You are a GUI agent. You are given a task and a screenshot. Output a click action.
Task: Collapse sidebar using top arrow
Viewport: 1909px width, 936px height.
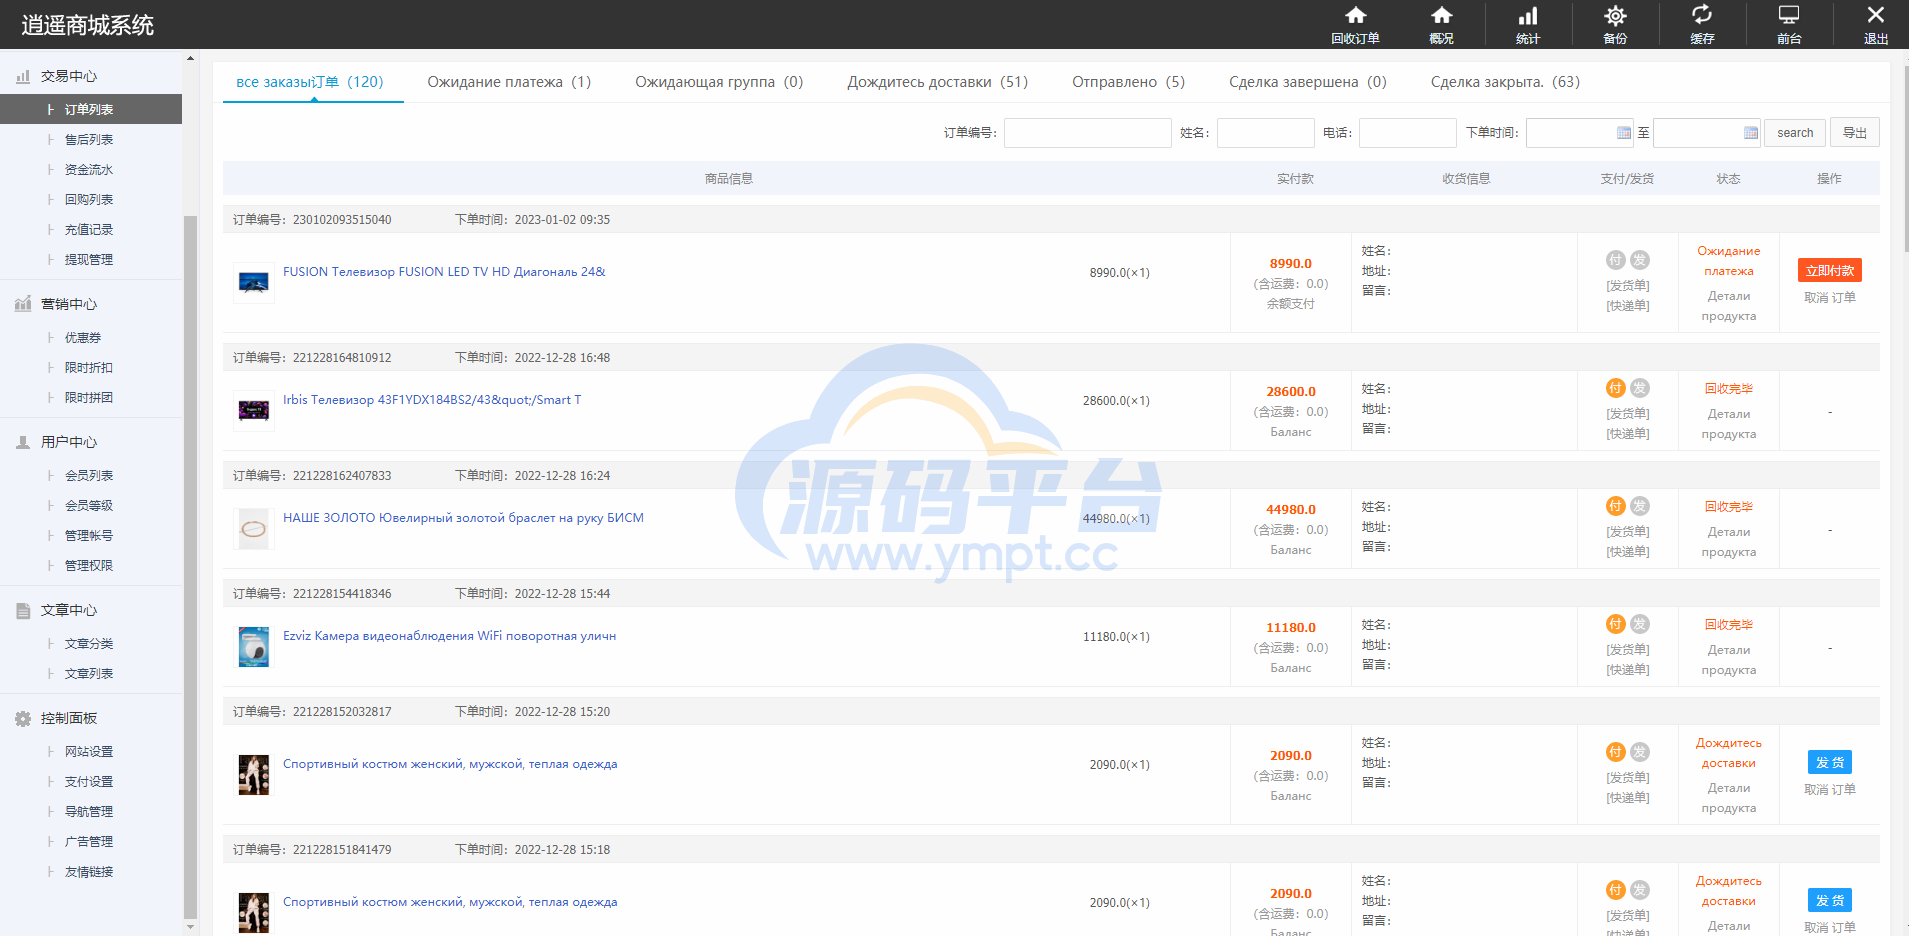[190, 59]
